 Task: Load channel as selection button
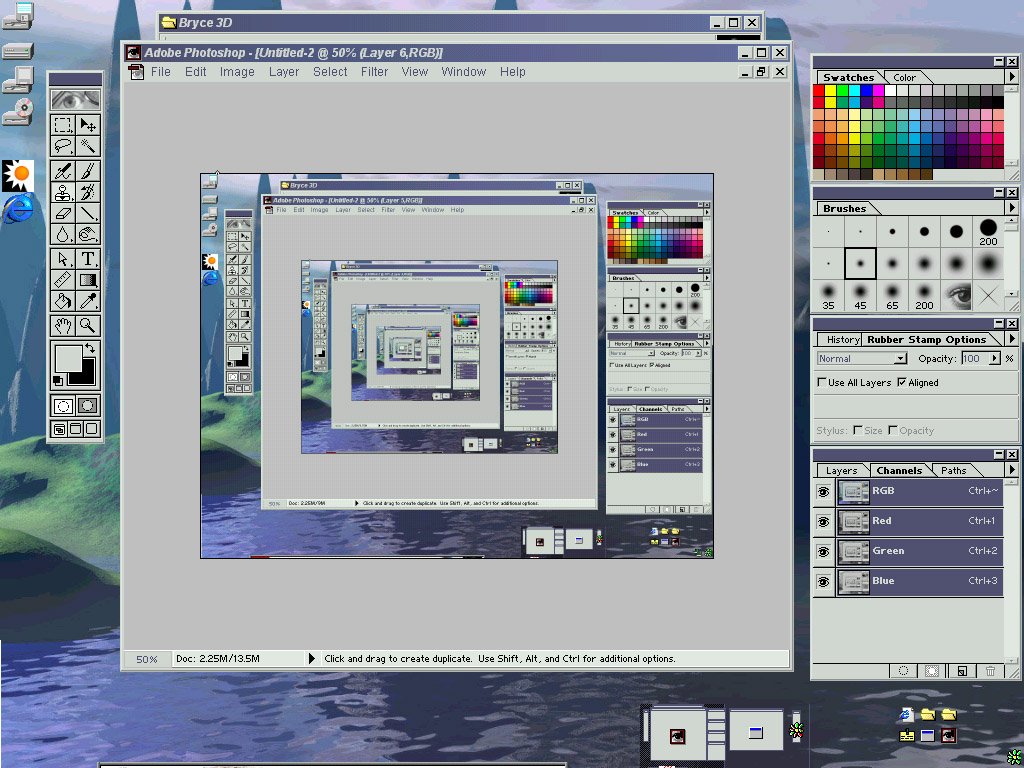click(904, 671)
